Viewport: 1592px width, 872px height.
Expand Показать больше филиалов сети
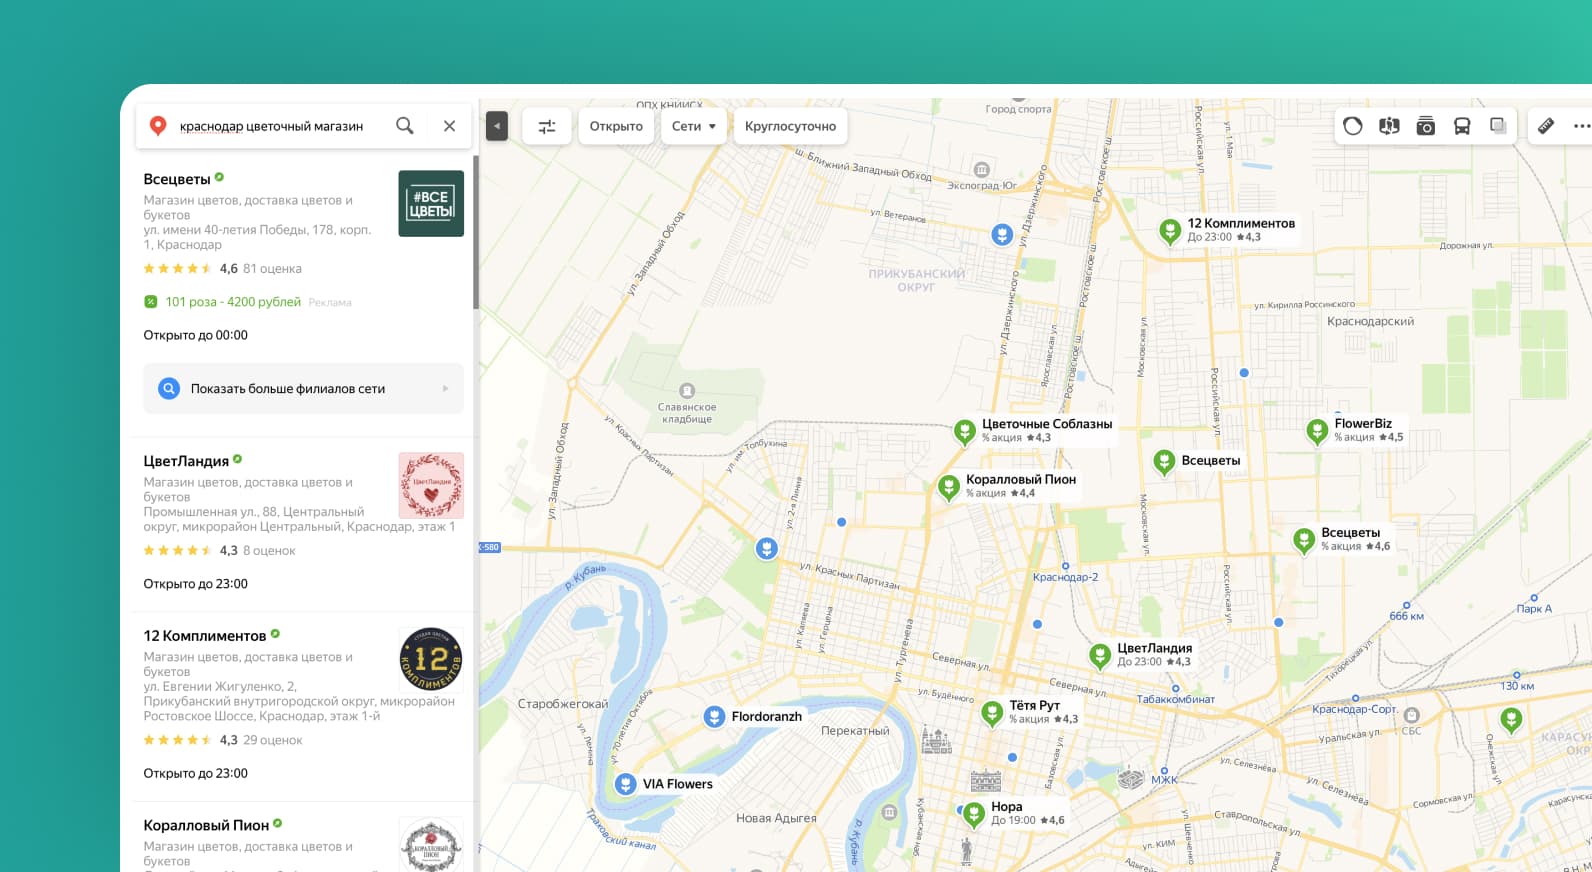click(303, 389)
